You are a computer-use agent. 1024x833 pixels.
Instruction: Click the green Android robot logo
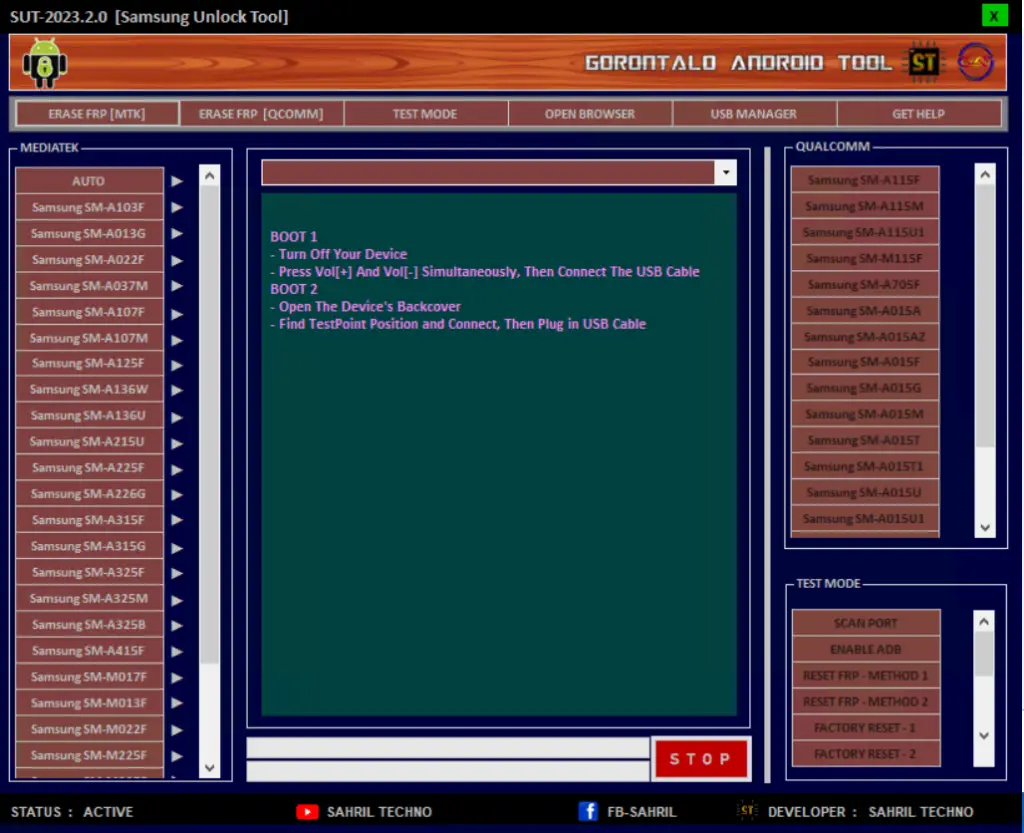pos(44,63)
